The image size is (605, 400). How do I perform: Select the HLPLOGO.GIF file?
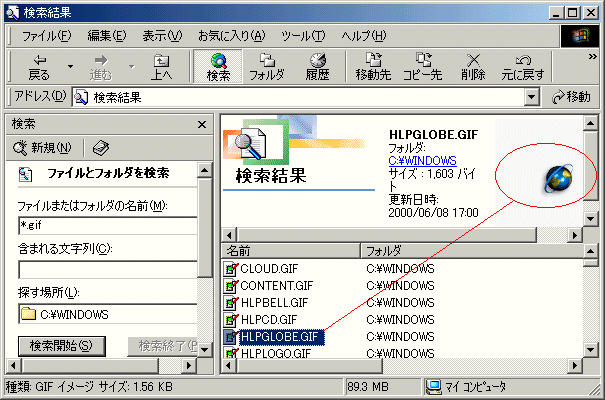point(275,353)
